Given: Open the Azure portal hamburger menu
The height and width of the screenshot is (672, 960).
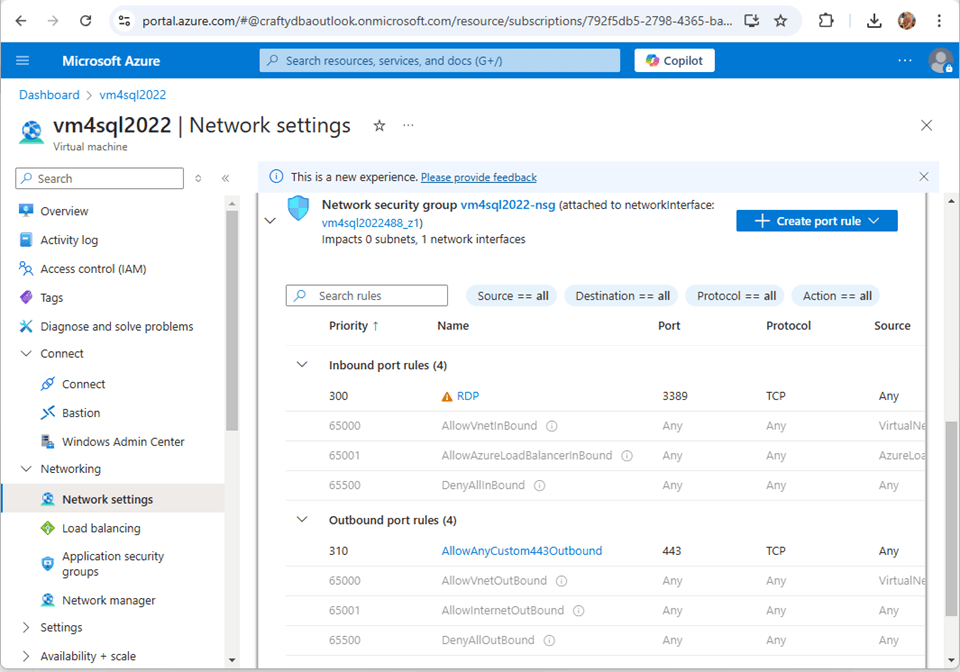Looking at the screenshot, I should click(23, 61).
